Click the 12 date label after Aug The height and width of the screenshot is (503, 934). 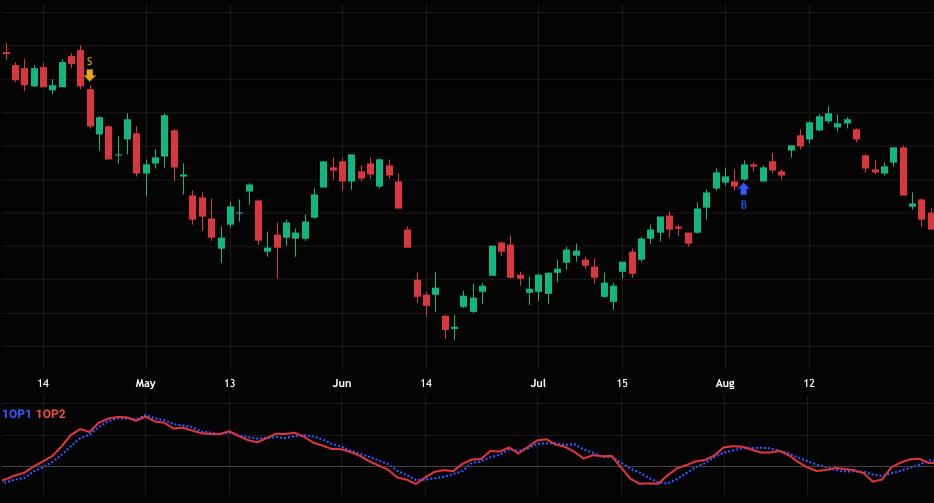click(x=809, y=383)
